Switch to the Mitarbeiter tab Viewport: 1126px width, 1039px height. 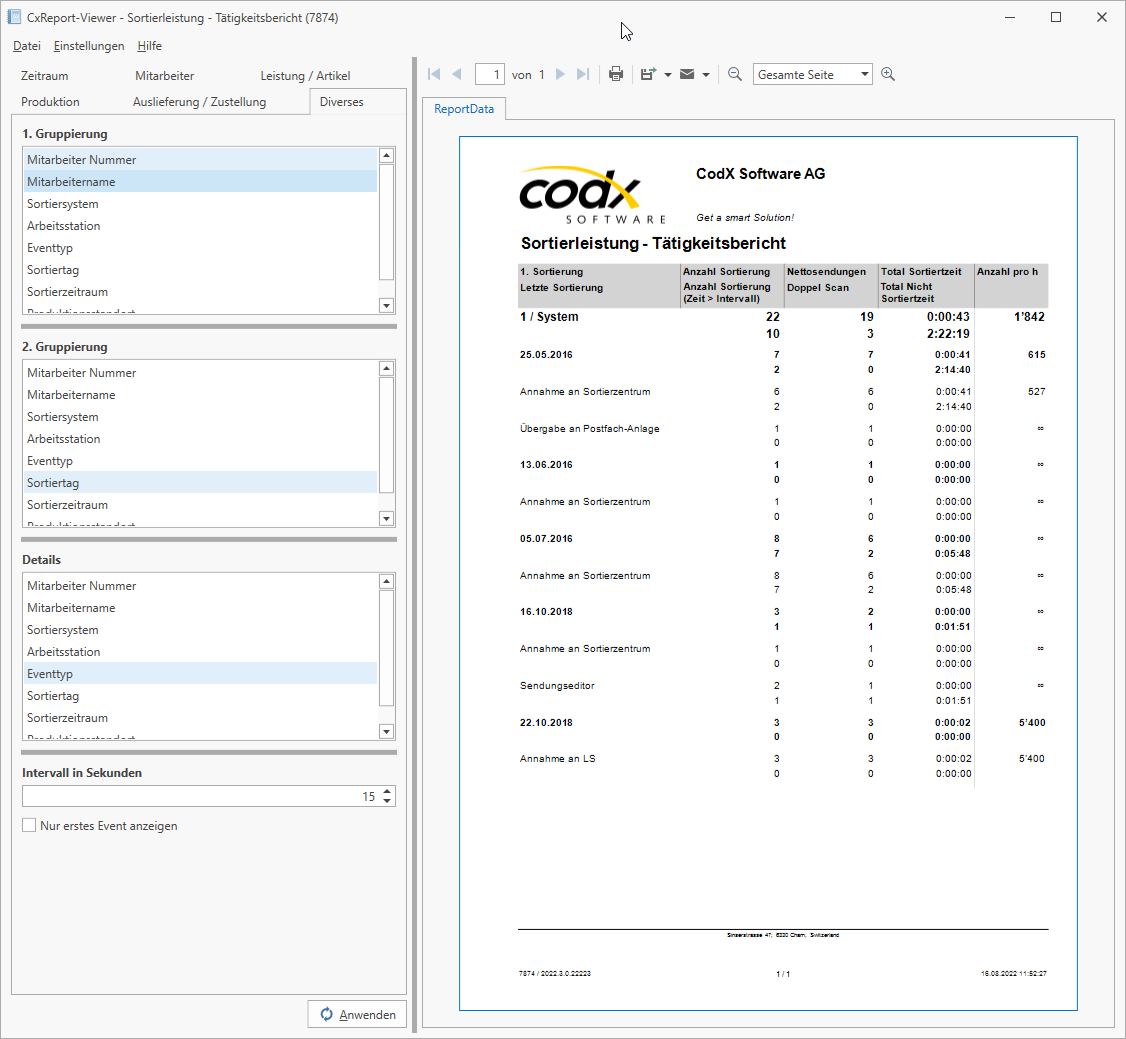pos(164,75)
